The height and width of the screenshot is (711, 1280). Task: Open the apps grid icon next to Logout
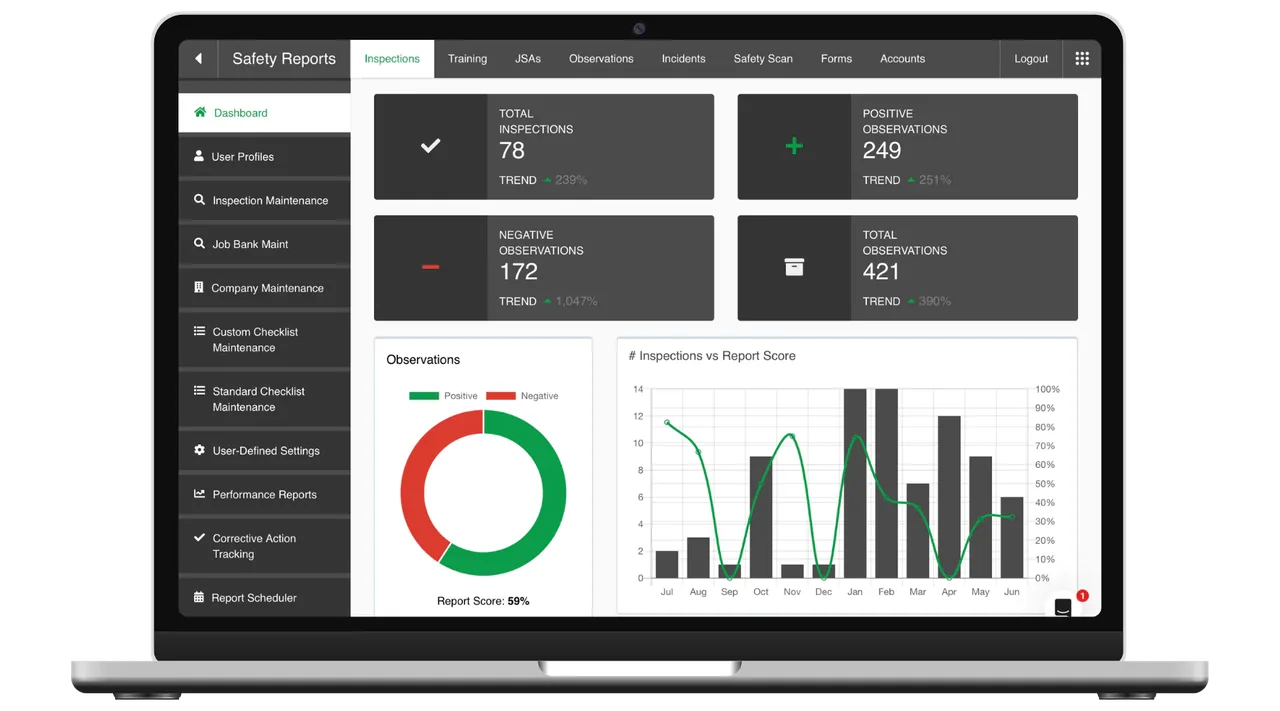1082,59
